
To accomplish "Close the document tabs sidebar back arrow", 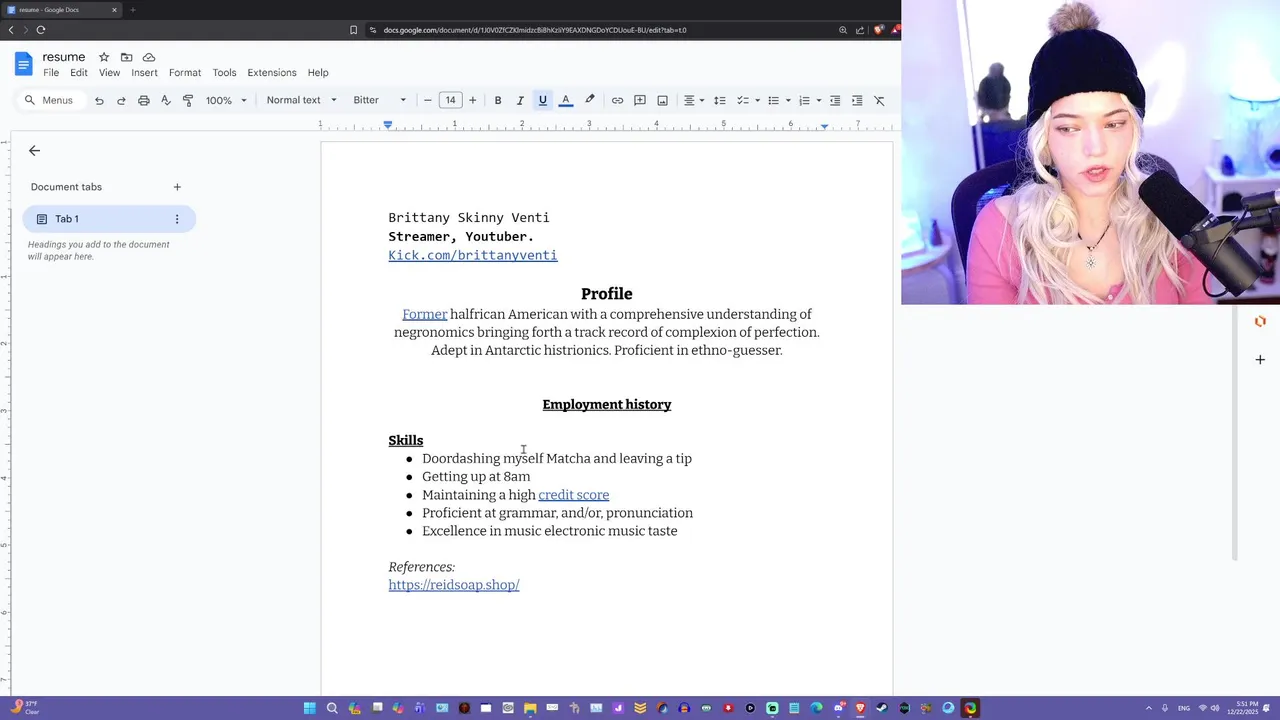I will tap(34, 151).
